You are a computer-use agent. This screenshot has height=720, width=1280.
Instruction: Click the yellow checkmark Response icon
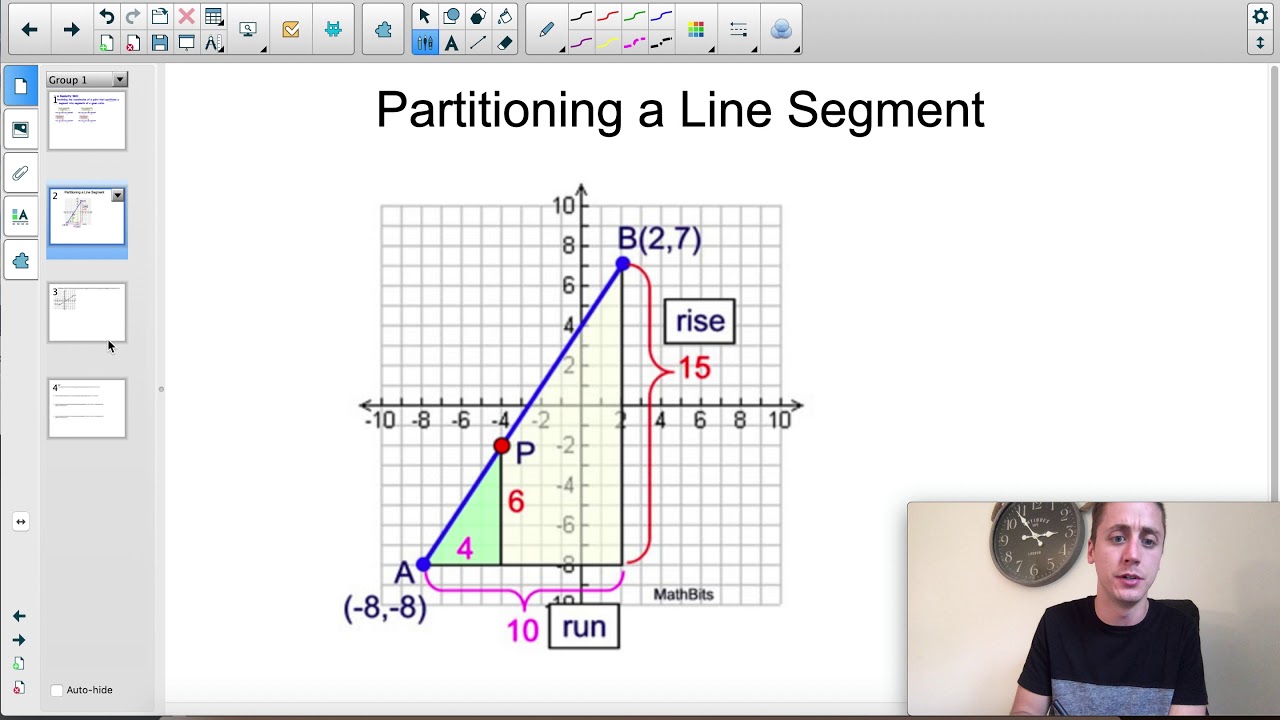click(291, 30)
